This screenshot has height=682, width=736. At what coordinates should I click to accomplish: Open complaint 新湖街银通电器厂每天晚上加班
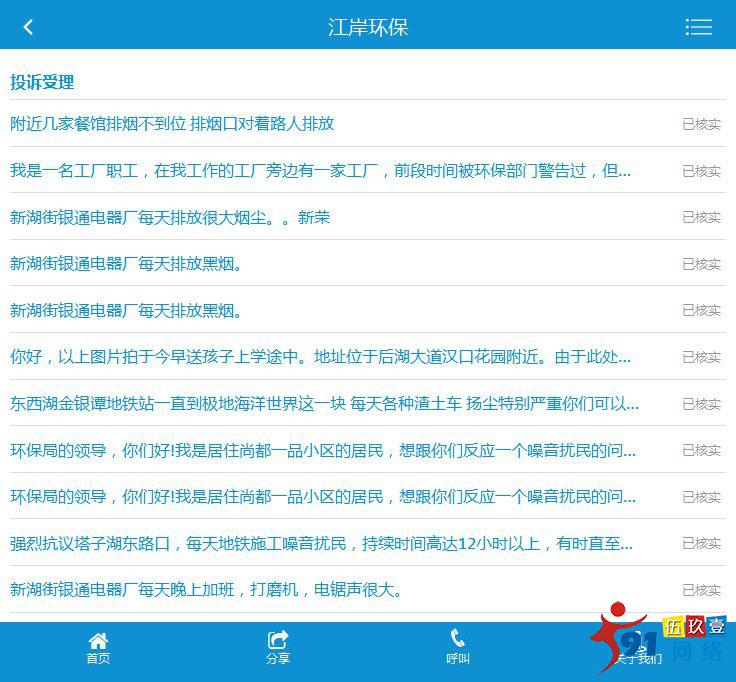pos(206,590)
